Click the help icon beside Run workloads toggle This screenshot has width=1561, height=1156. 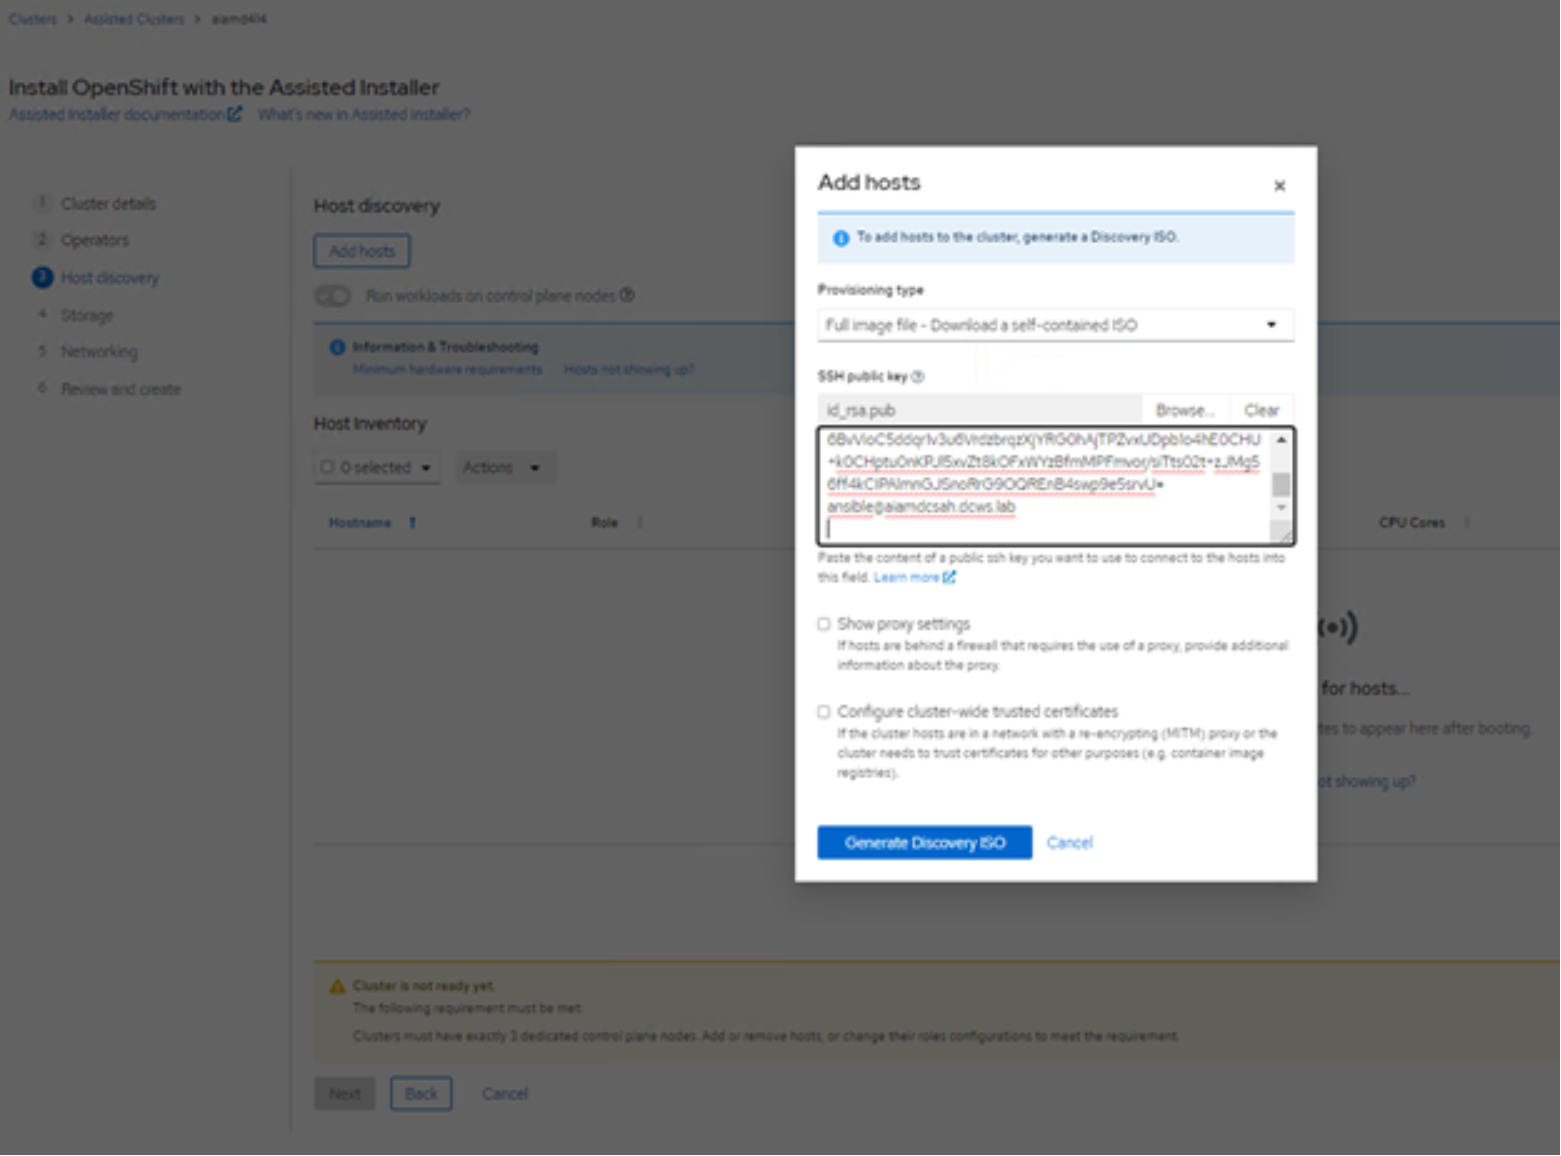pyautogui.click(x=627, y=296)
